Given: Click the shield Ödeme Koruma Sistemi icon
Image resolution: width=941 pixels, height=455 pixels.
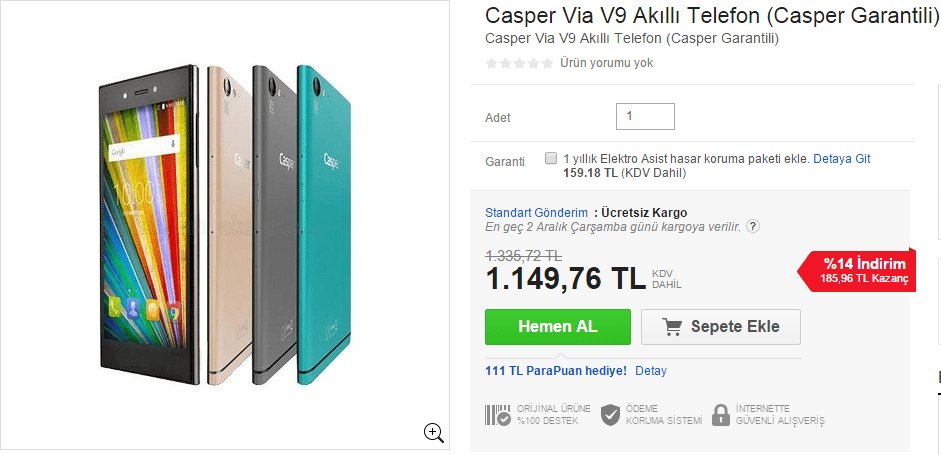Looking at the screenshot, I should [x=611, y=415].
